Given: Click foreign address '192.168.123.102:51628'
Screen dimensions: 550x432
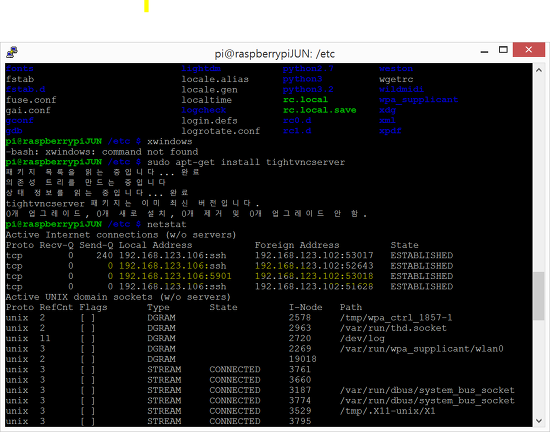Looking at the screenshot, I should click(314, 287).
